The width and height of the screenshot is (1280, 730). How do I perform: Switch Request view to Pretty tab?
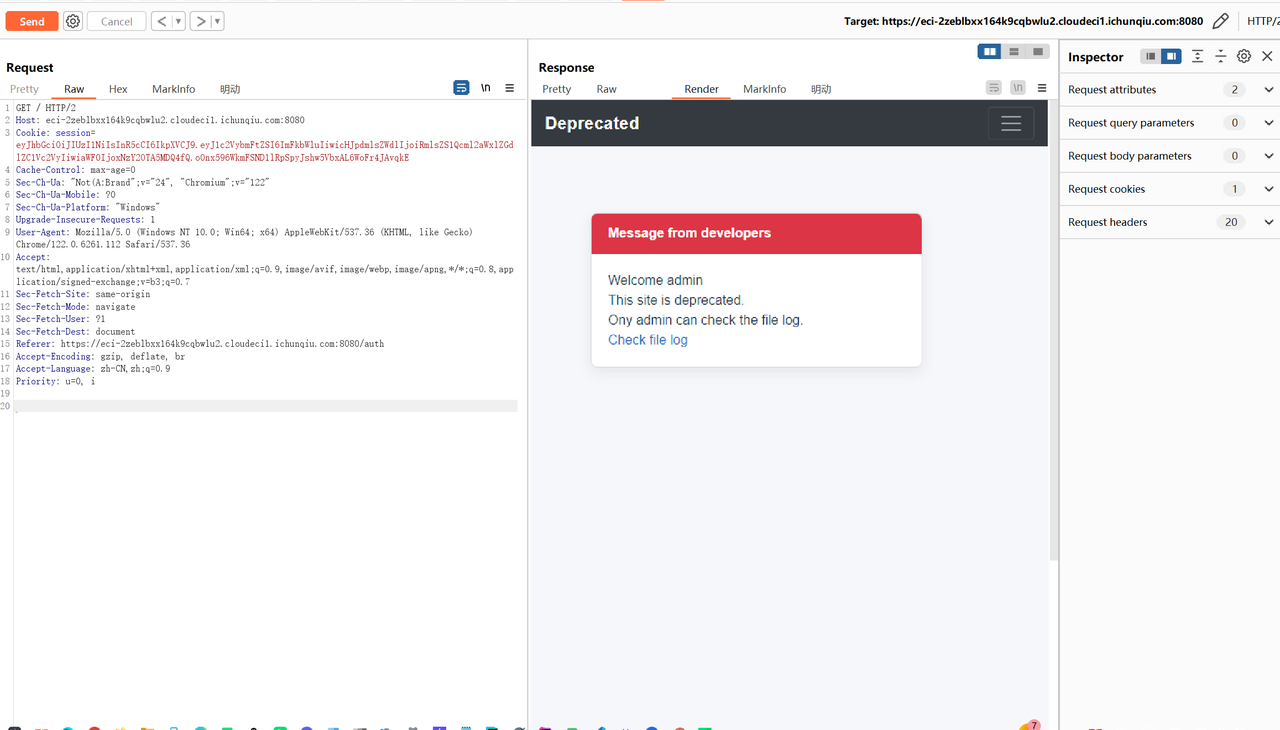coord(24,89)
